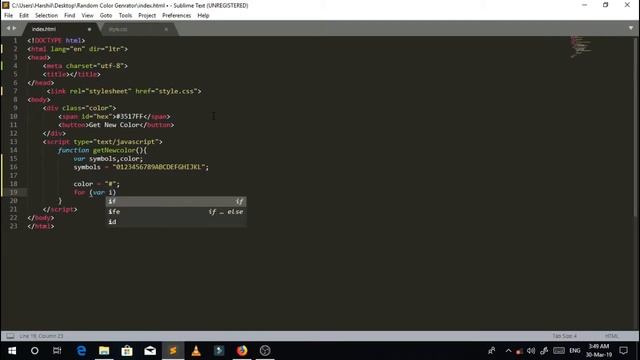
Task: Click the symbols string value on line 16
Action: coord(160,167)
